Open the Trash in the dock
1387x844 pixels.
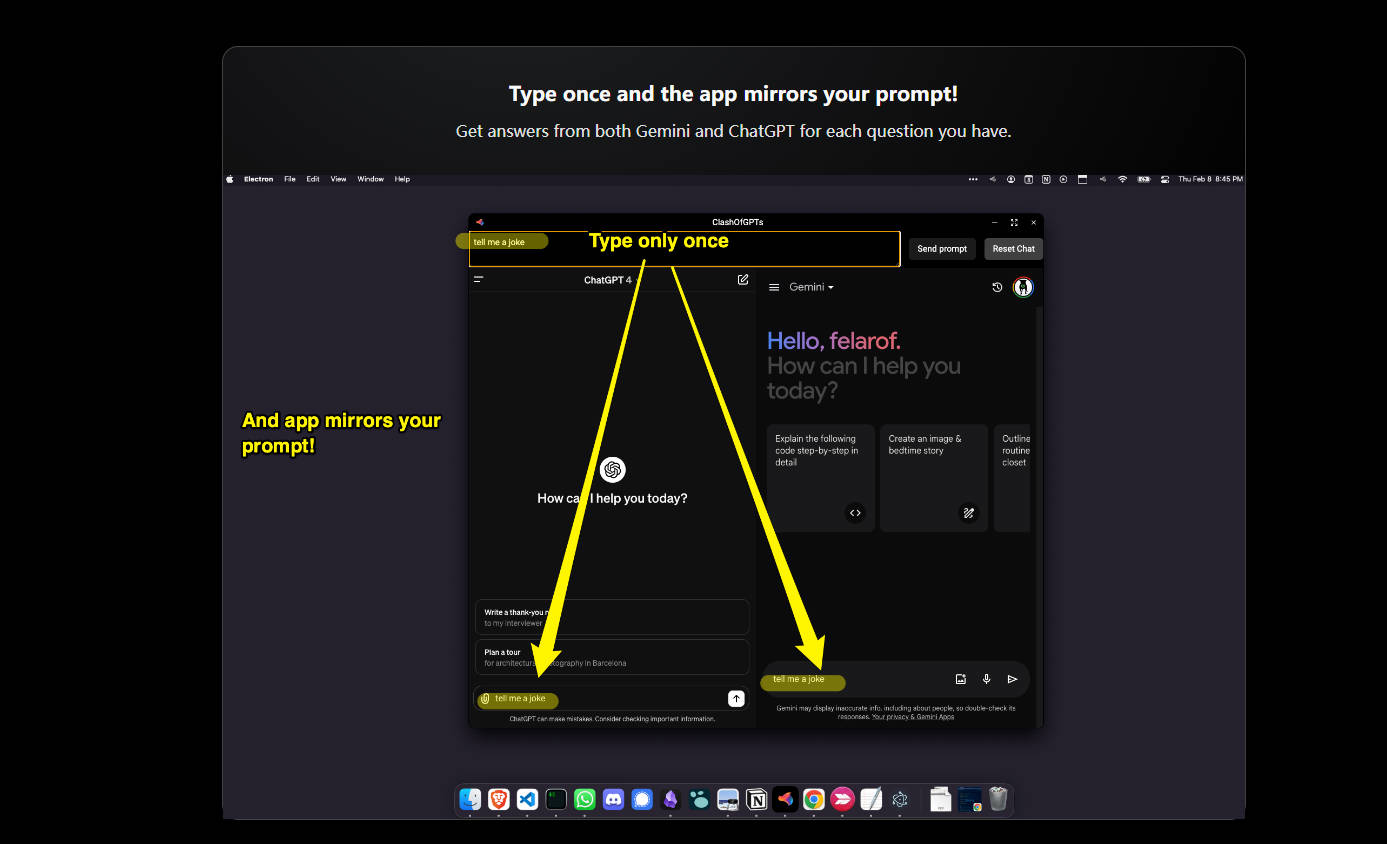(x=998, y=799)
